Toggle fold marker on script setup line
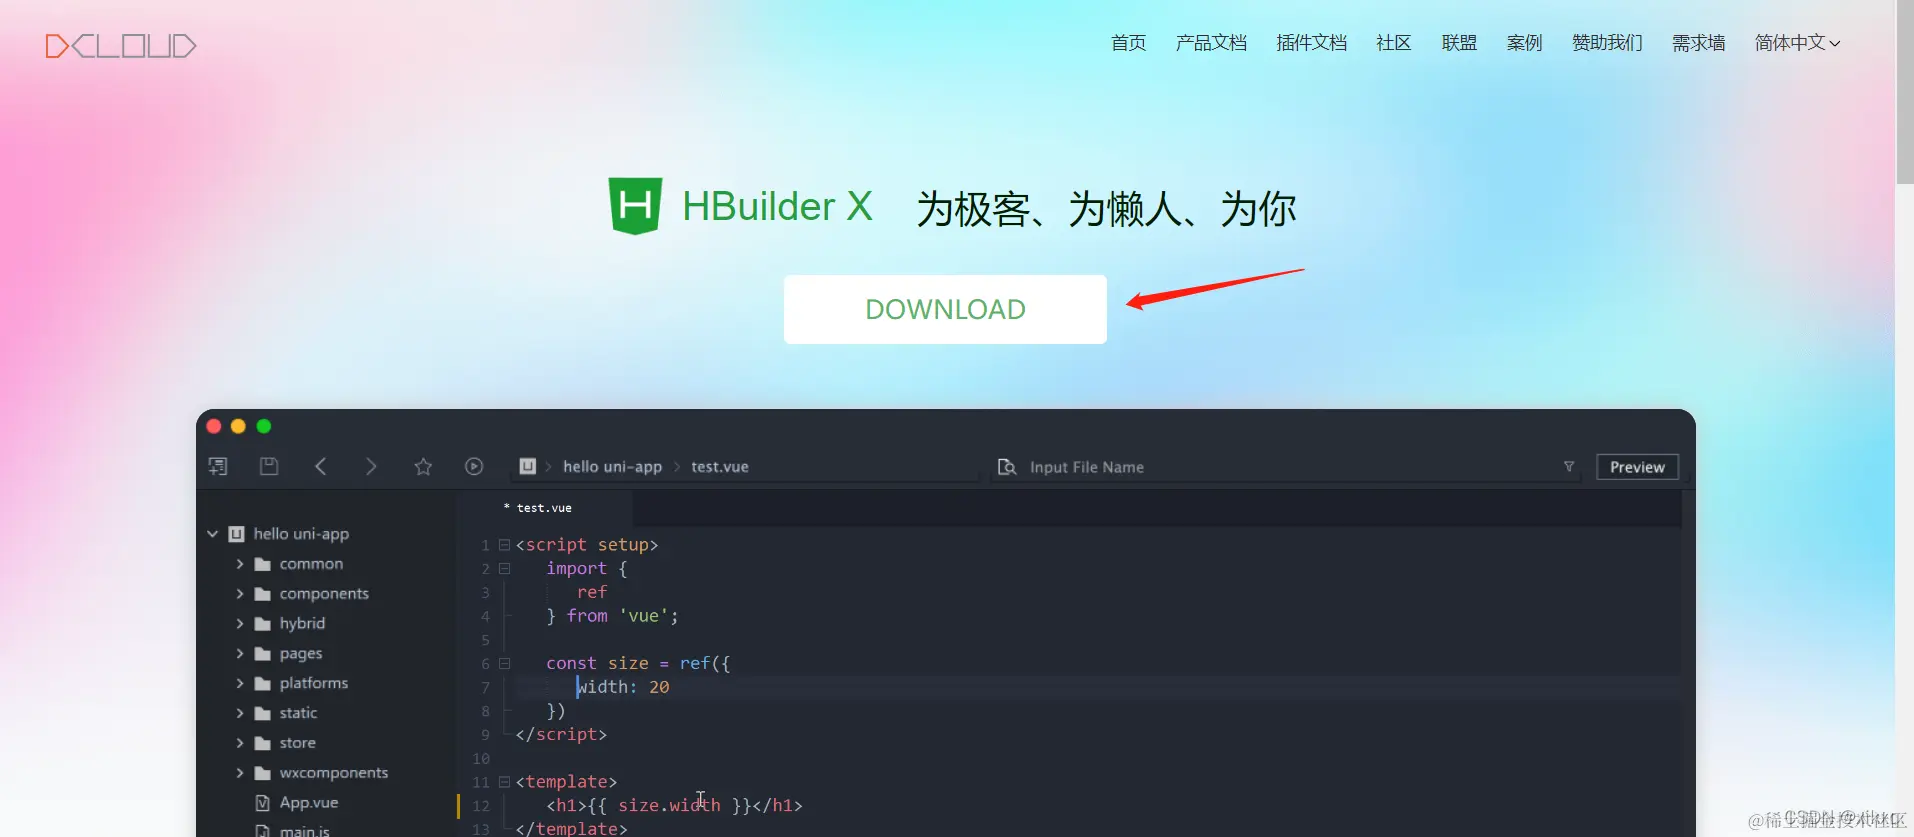The image size is (1914, 837). 505,545
